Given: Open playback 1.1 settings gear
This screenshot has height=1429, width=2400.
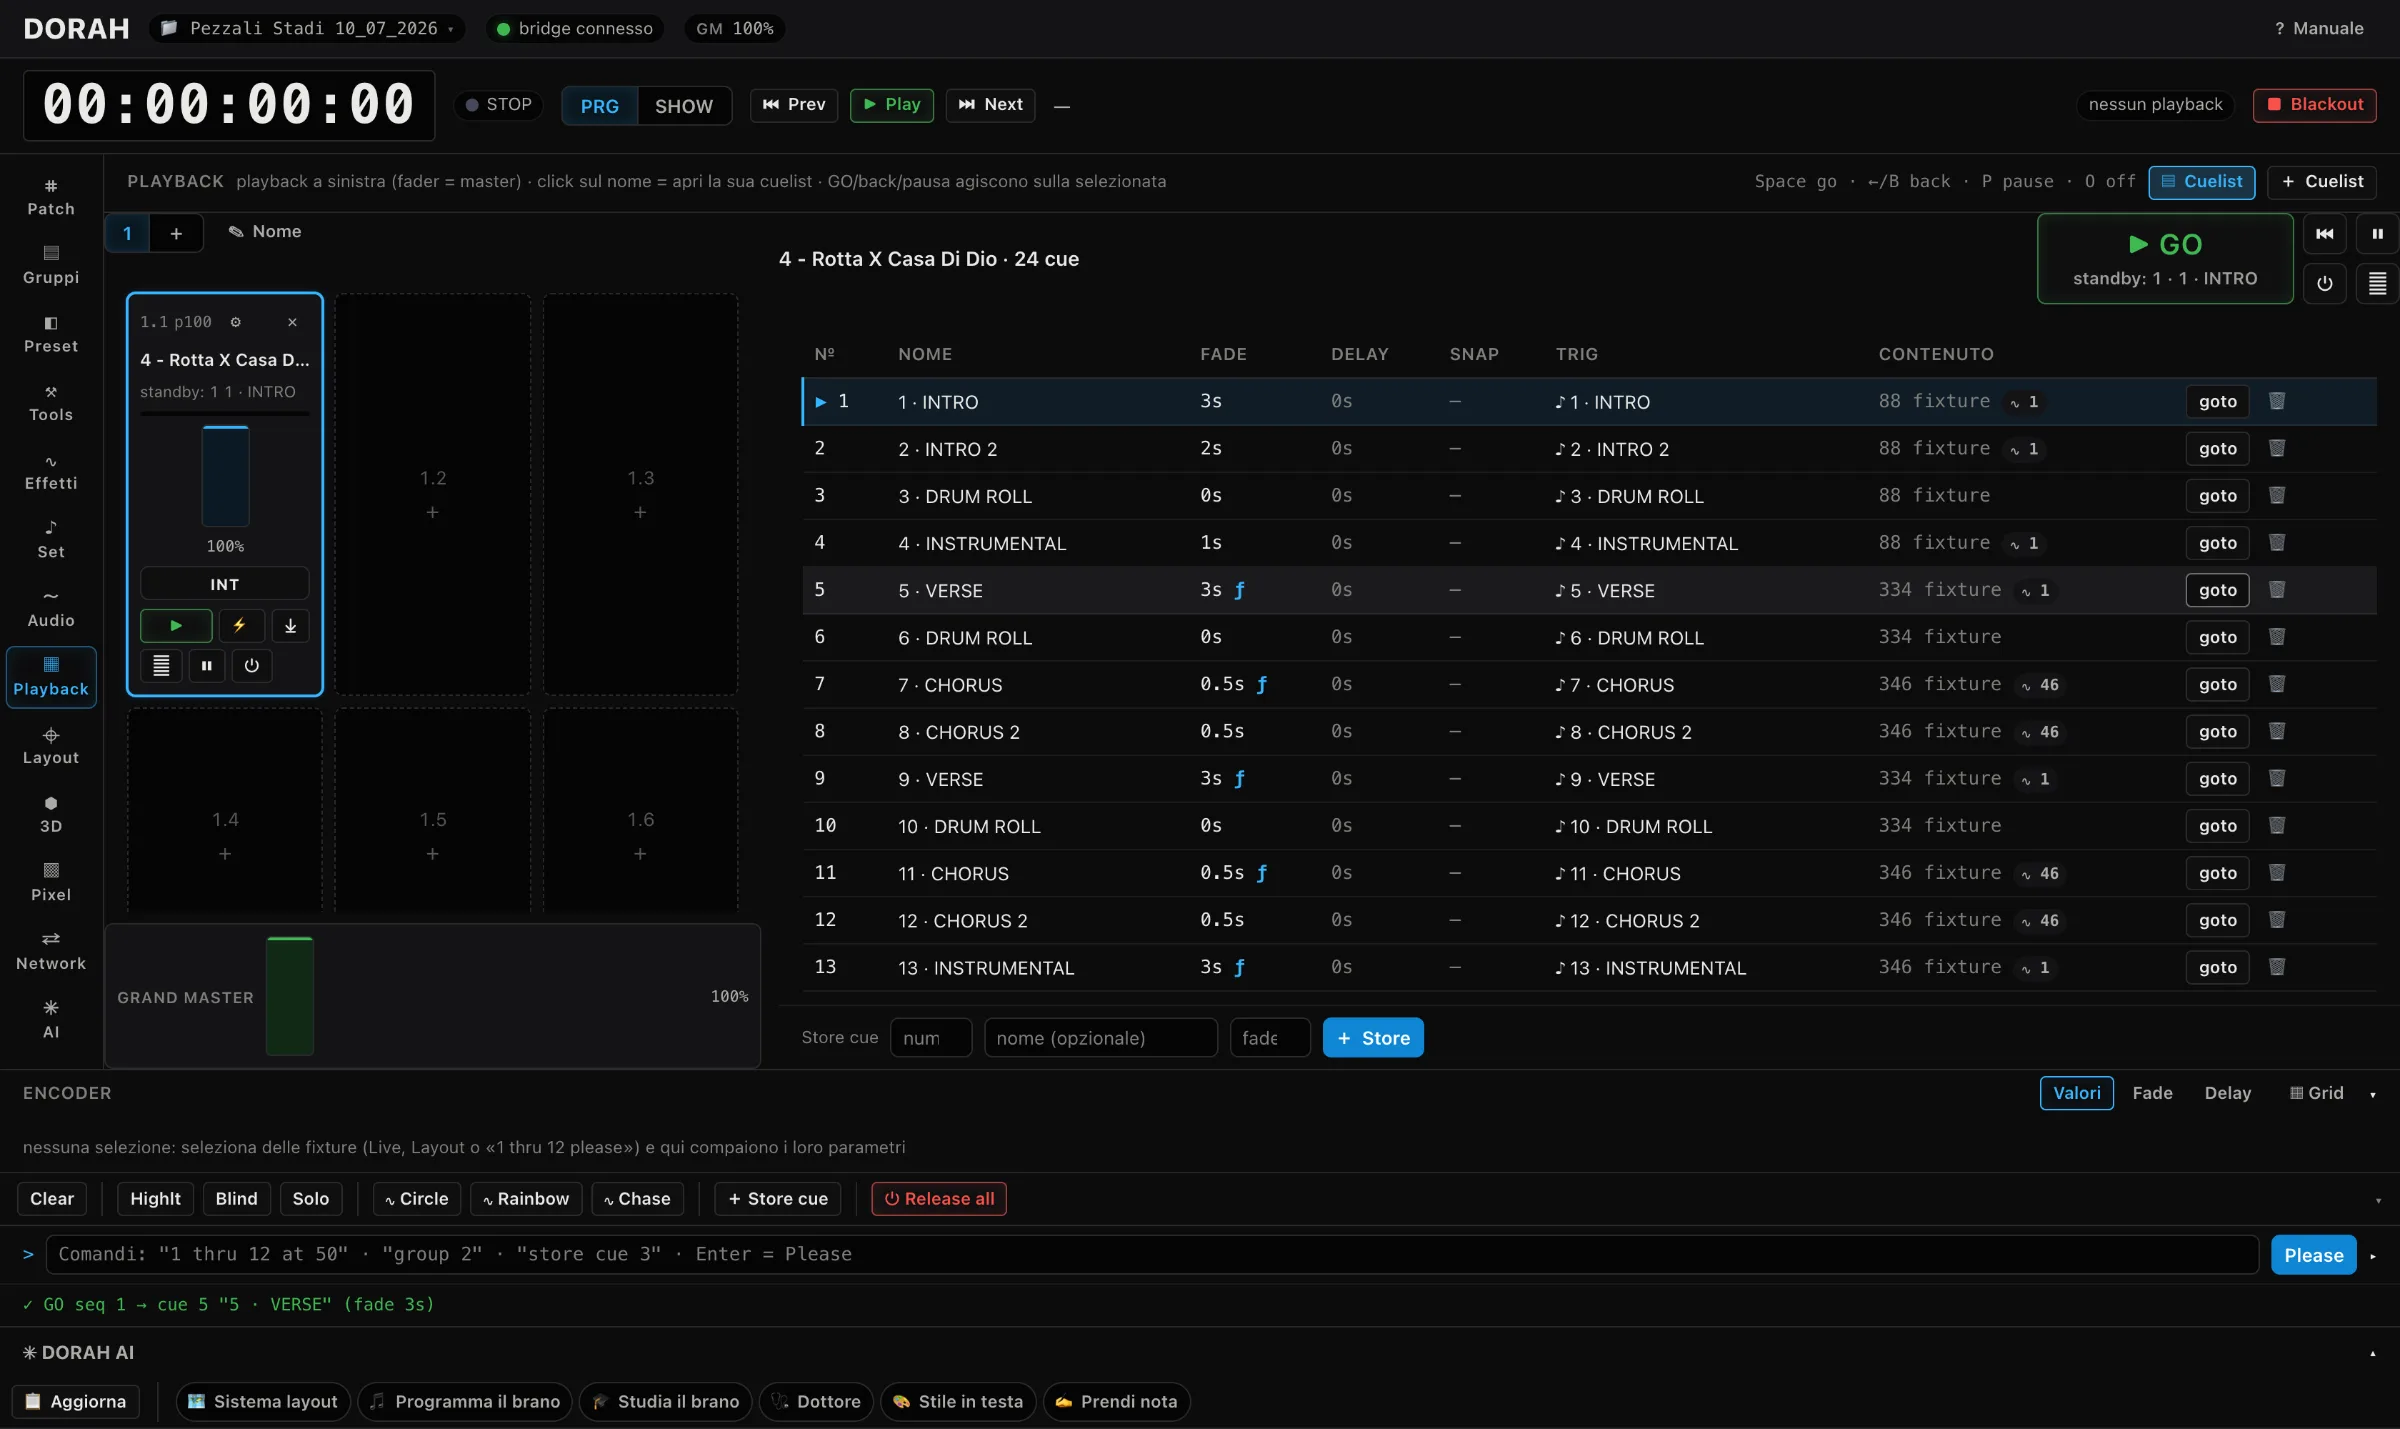Looking at the screenshot, I should [236, 322].
